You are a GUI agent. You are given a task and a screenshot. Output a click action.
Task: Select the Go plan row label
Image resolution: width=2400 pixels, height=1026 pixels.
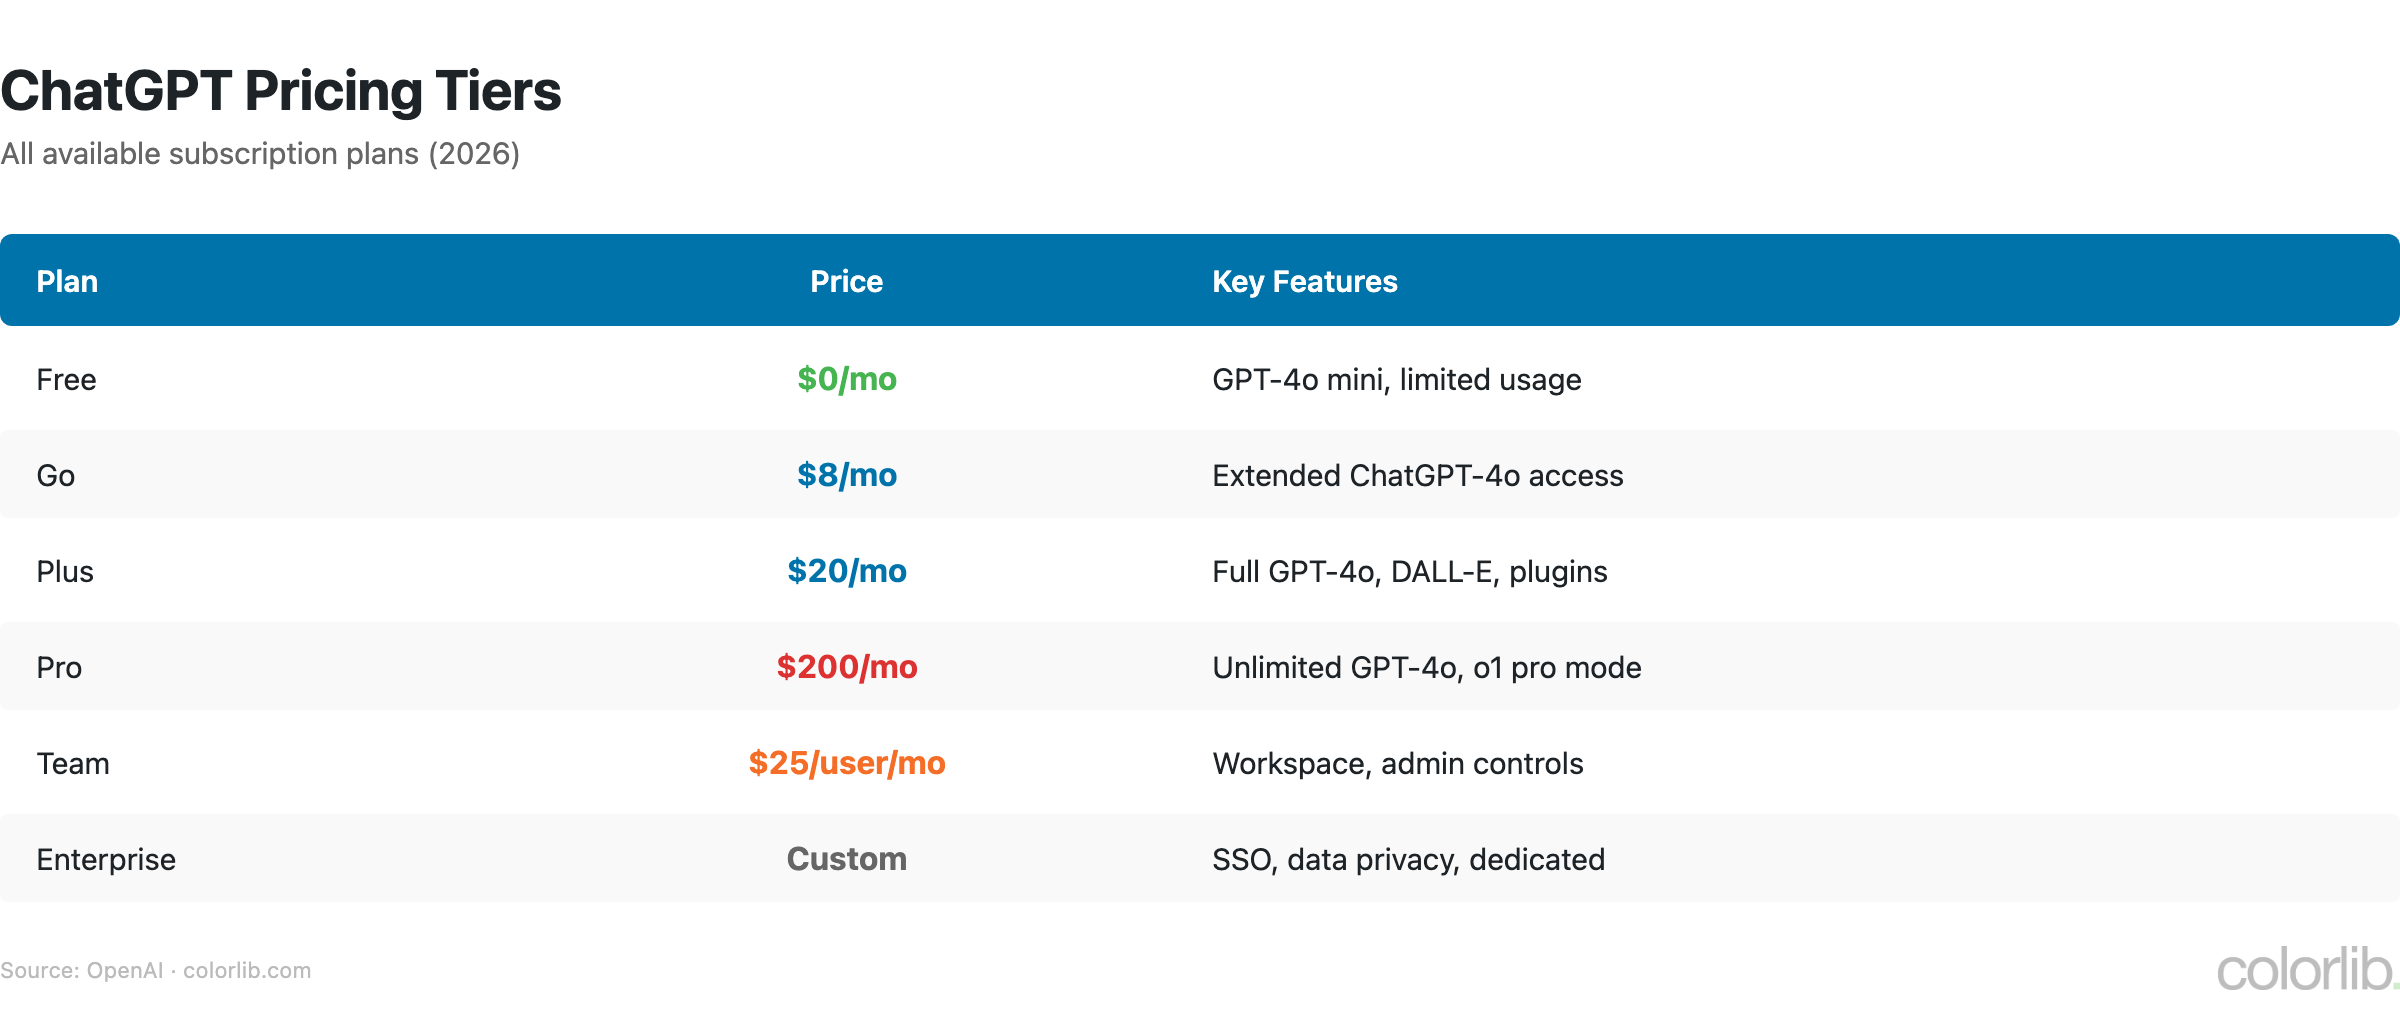coord(56,476)
